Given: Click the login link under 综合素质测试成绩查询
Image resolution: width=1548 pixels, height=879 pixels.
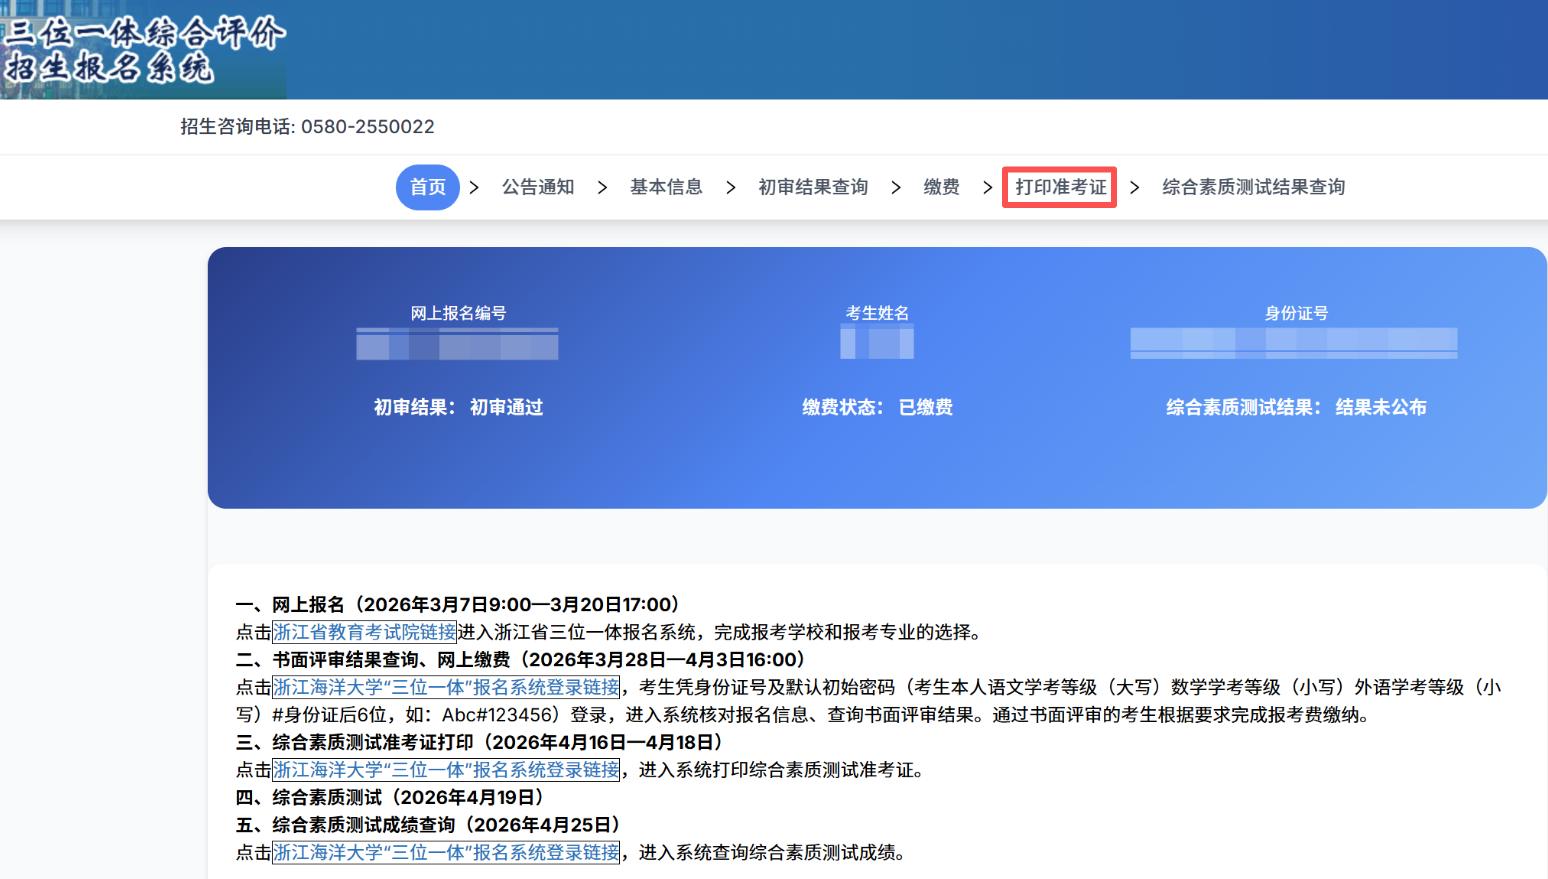Looking at the screenshot, I should tap(446, 852).
